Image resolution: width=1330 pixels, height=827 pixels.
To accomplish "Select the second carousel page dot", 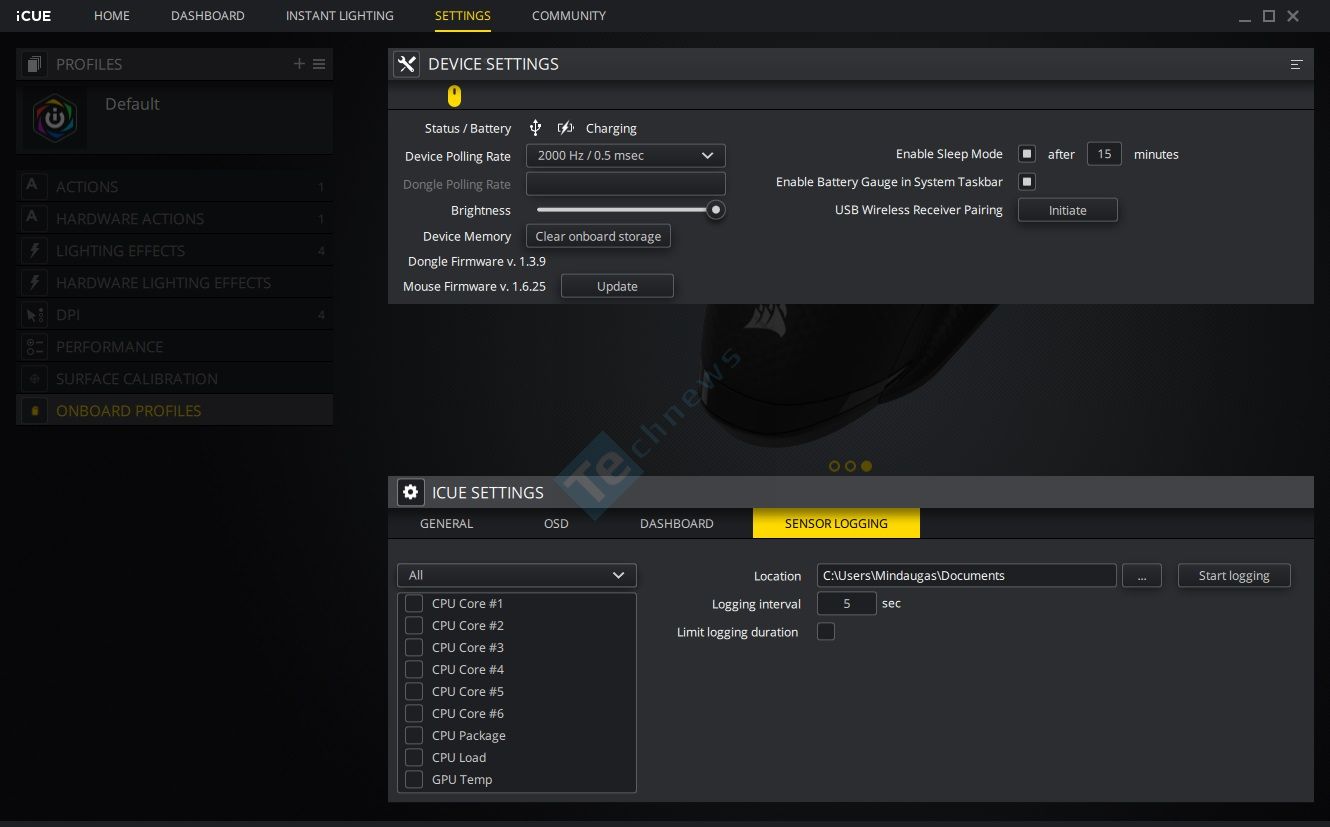I will click(850, 466).
